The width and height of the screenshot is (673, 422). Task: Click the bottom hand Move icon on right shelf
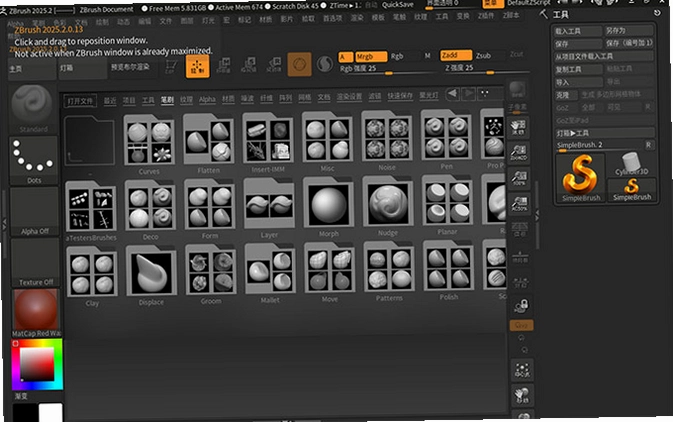(522, 395)
